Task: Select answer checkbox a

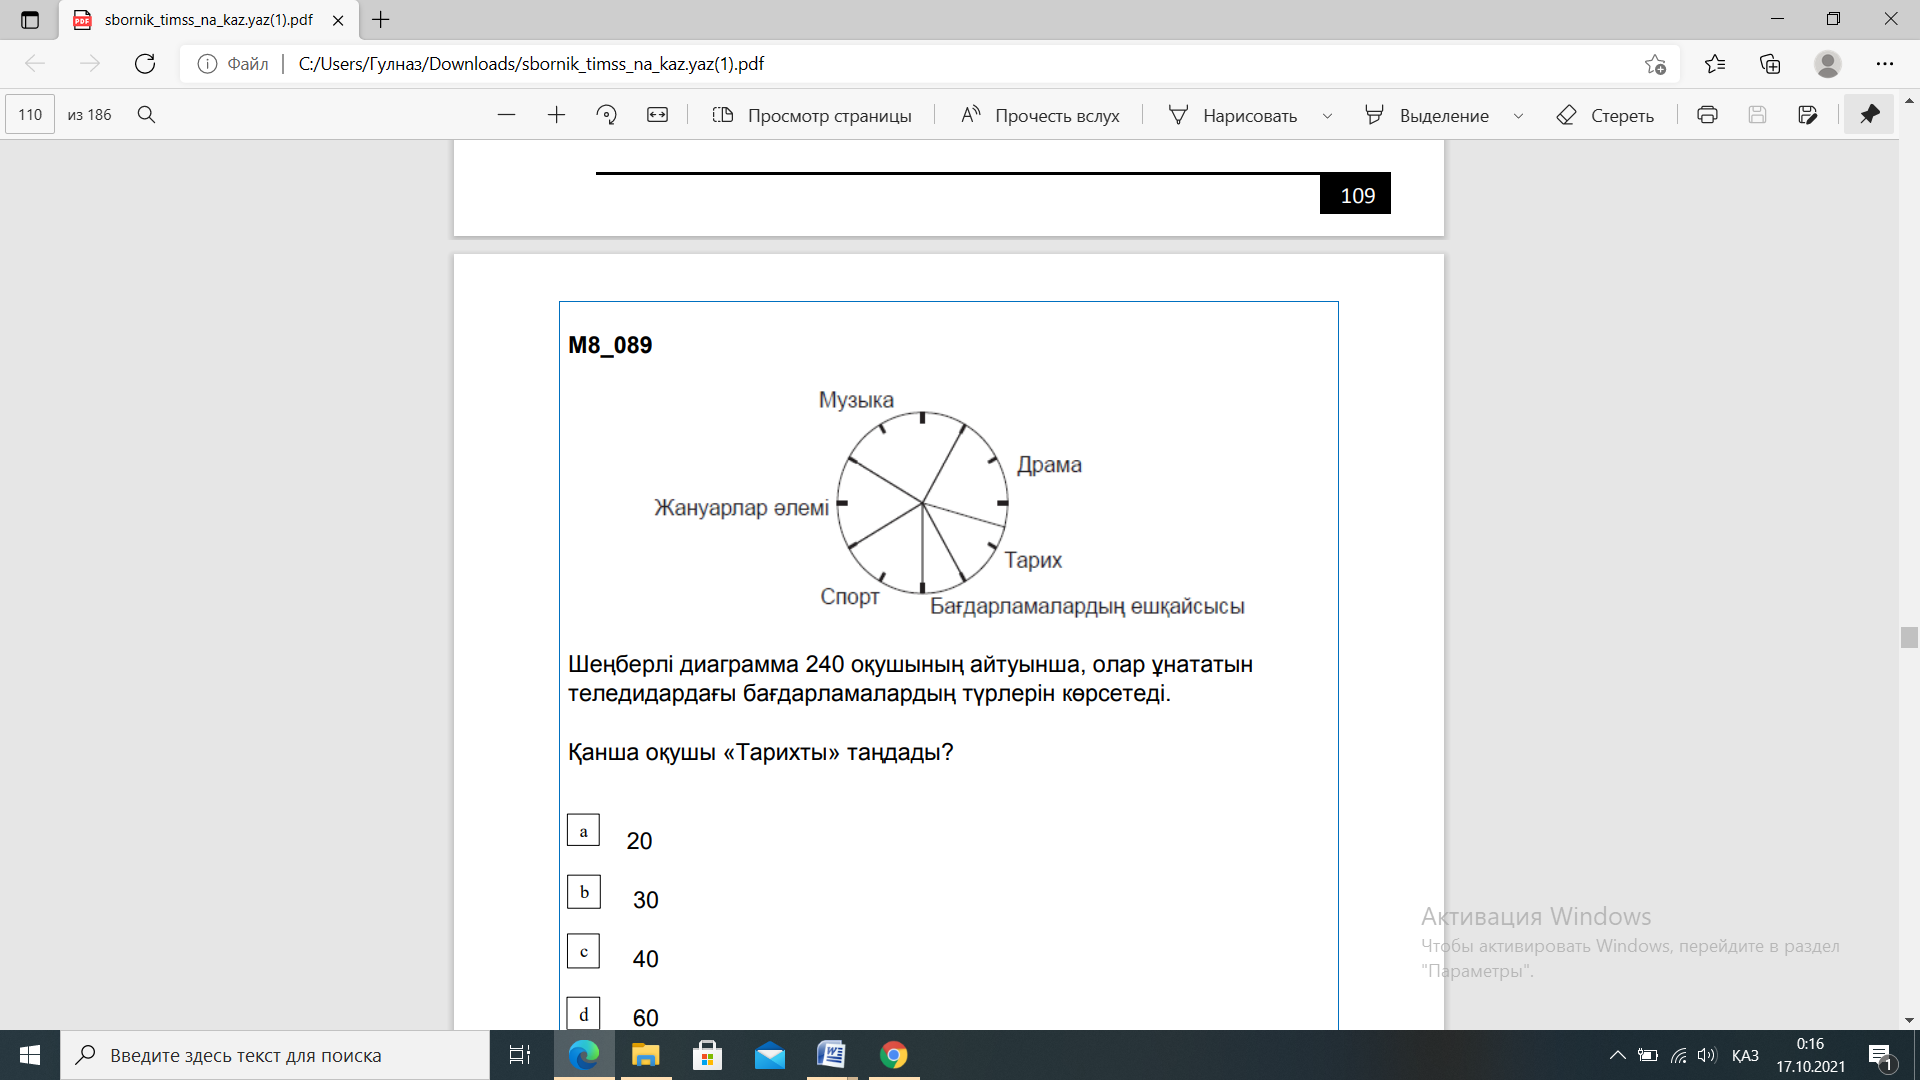Action: coord(583,831)
